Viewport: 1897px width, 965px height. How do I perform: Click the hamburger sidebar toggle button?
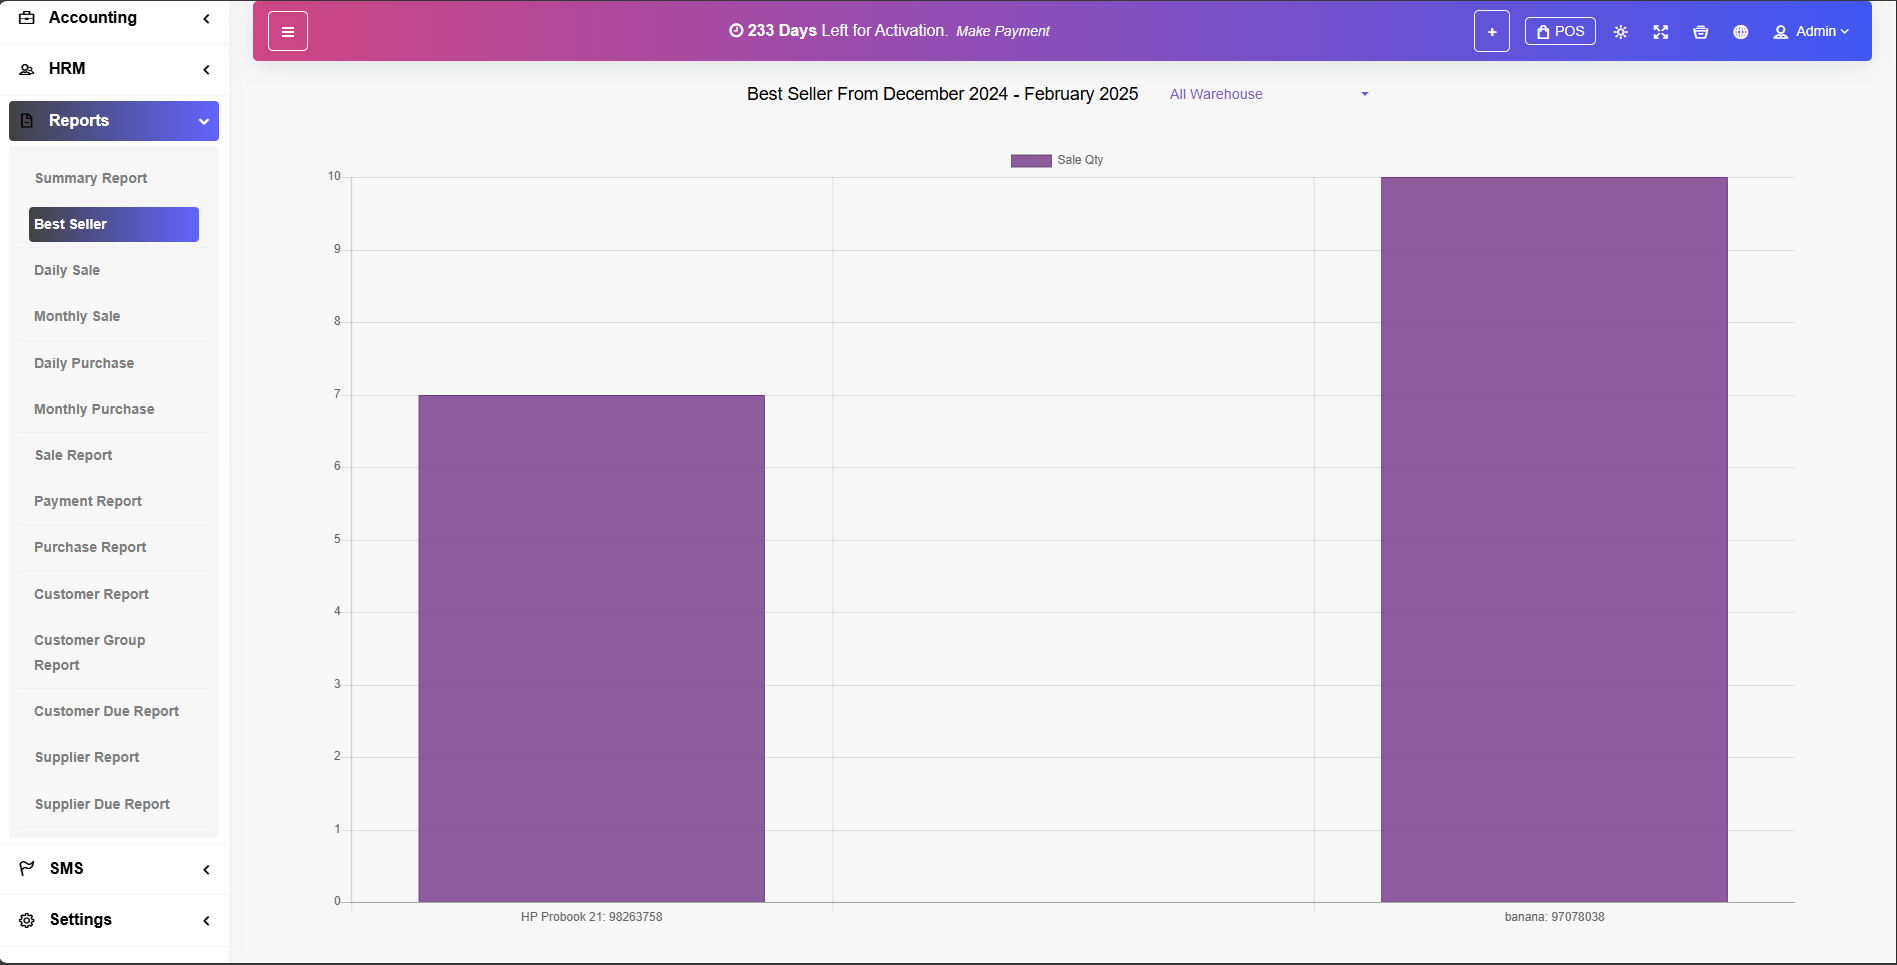(287, 32)
